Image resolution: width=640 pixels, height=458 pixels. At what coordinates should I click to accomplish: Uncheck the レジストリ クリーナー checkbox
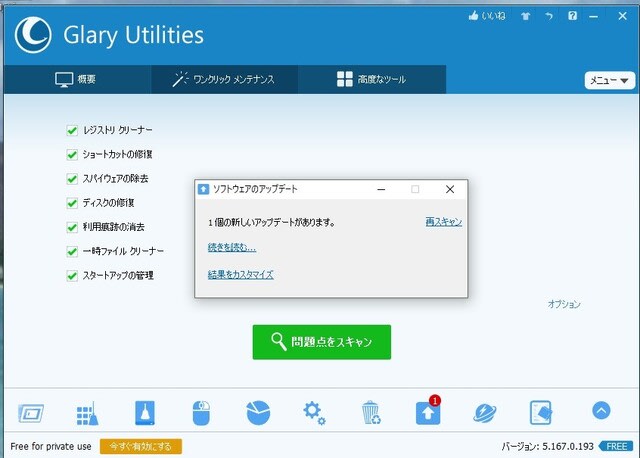(x=72, y=130)
